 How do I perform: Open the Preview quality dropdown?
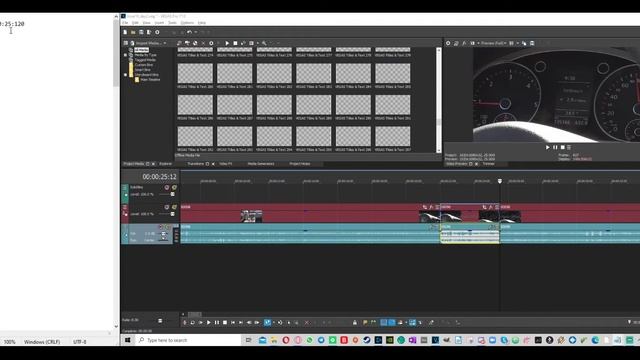(494, 43)
